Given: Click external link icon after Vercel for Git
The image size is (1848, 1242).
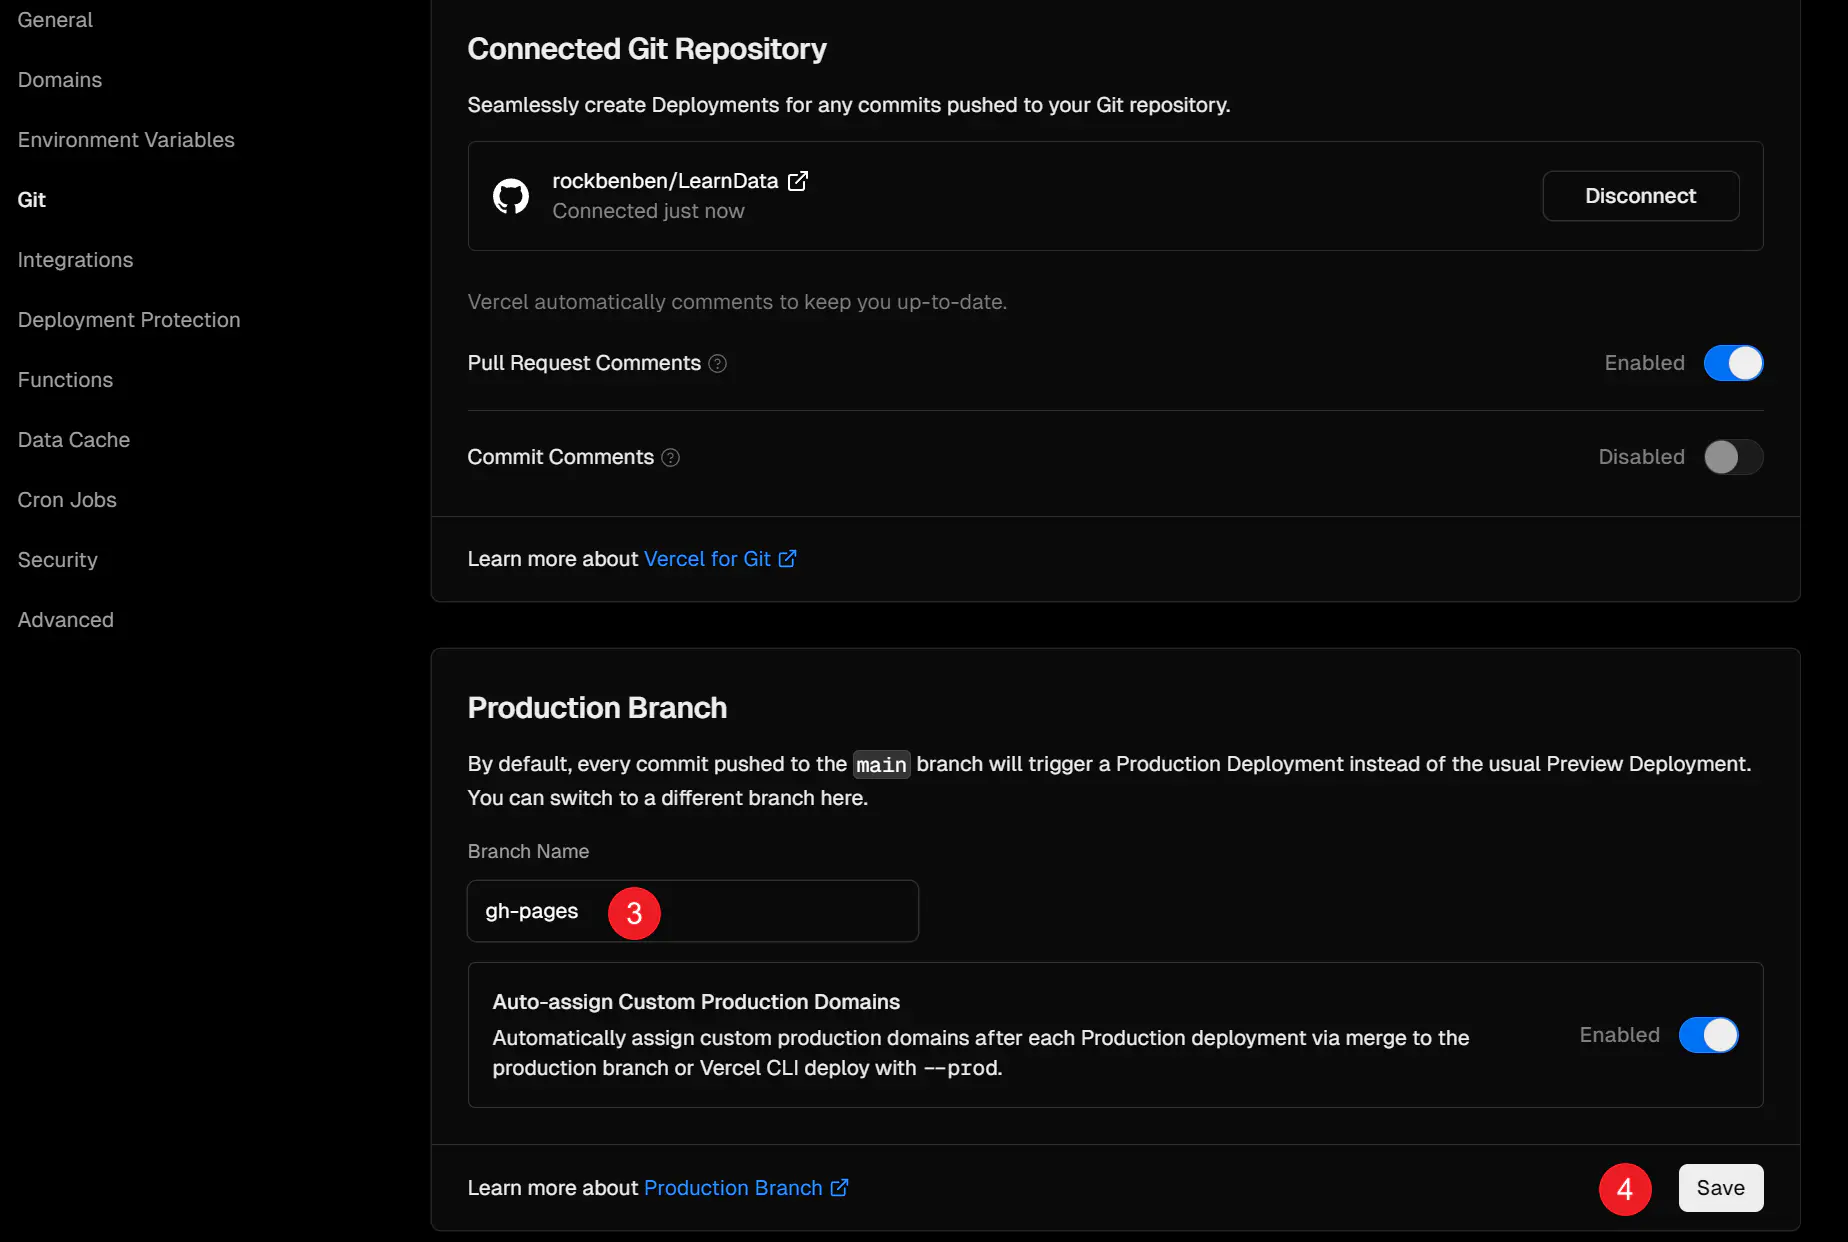Looking at the screenshot, I should 788,559.
